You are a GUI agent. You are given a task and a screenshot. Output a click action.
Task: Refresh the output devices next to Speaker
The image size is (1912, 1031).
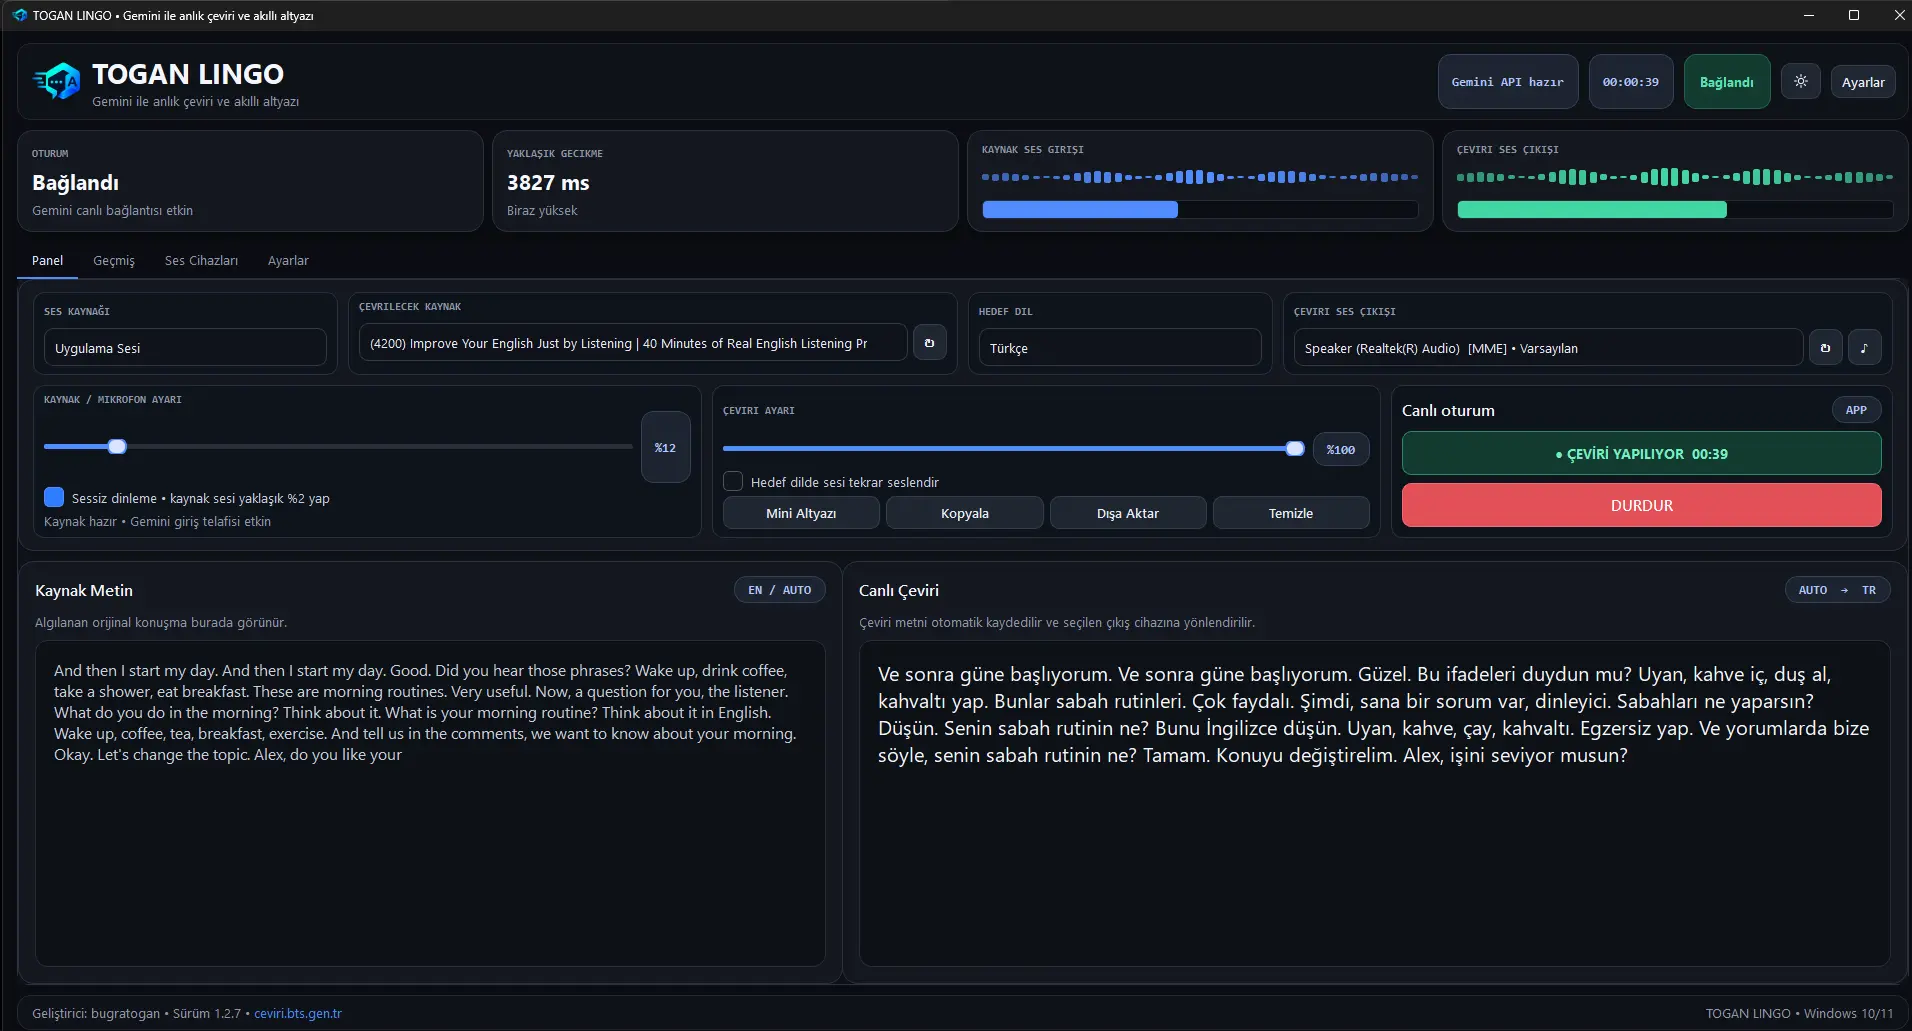tap(1825, 348)
